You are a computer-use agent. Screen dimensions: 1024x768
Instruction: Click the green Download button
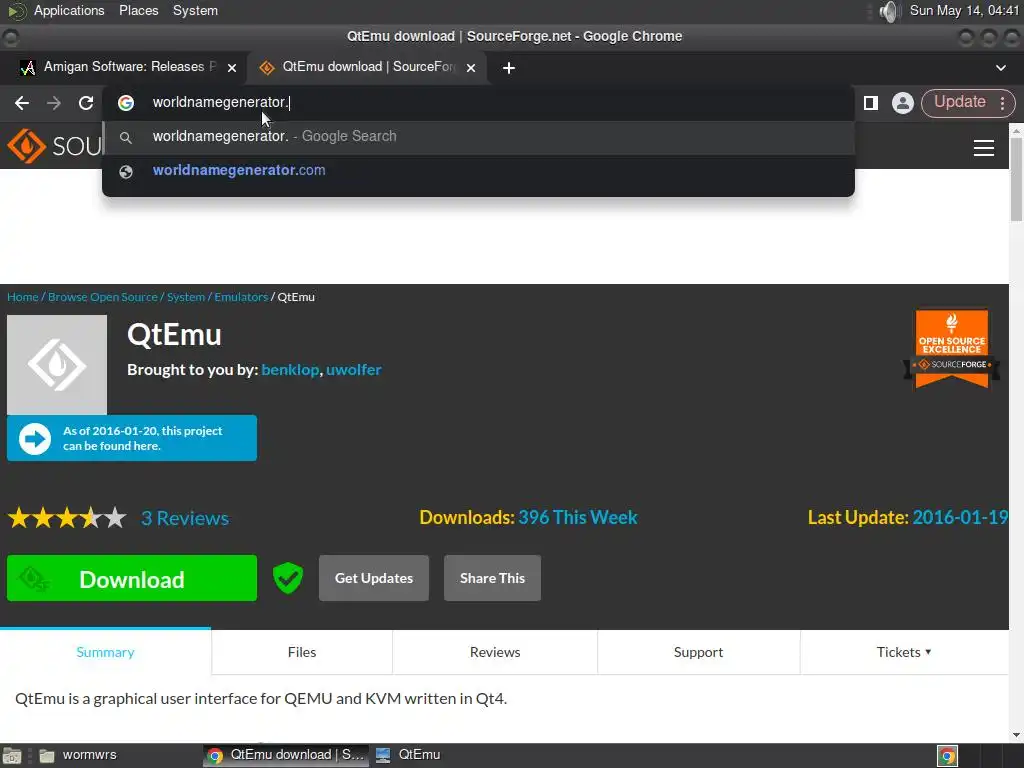point(132,579)
